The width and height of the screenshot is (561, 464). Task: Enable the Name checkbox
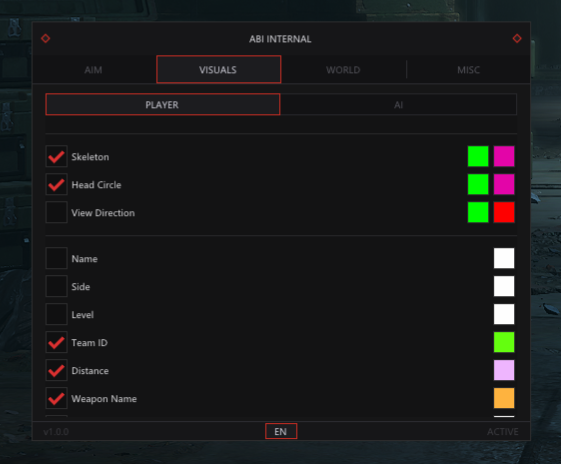(x=57, y=258)
